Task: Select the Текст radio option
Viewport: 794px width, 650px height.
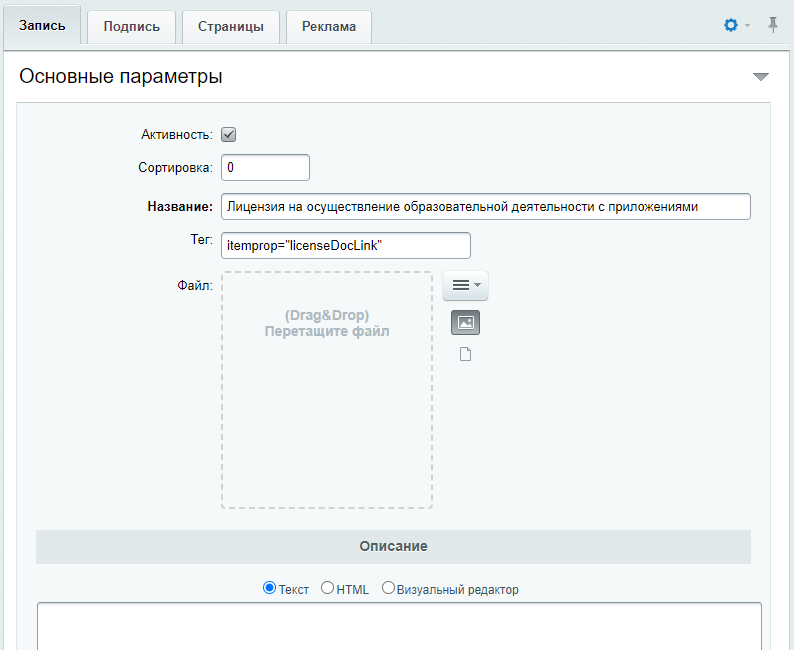Action: [x=269, y=588]
